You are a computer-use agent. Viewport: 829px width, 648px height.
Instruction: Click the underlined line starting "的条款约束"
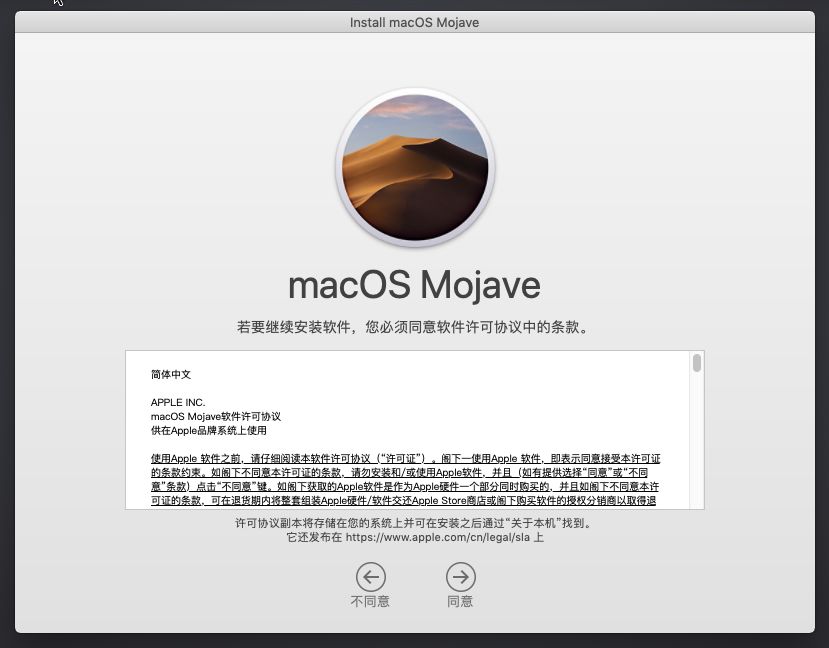click(405, 472)
